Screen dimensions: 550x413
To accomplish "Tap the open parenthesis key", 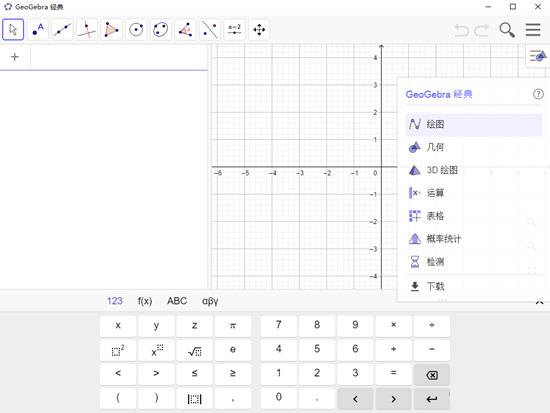I will (118, 398).
